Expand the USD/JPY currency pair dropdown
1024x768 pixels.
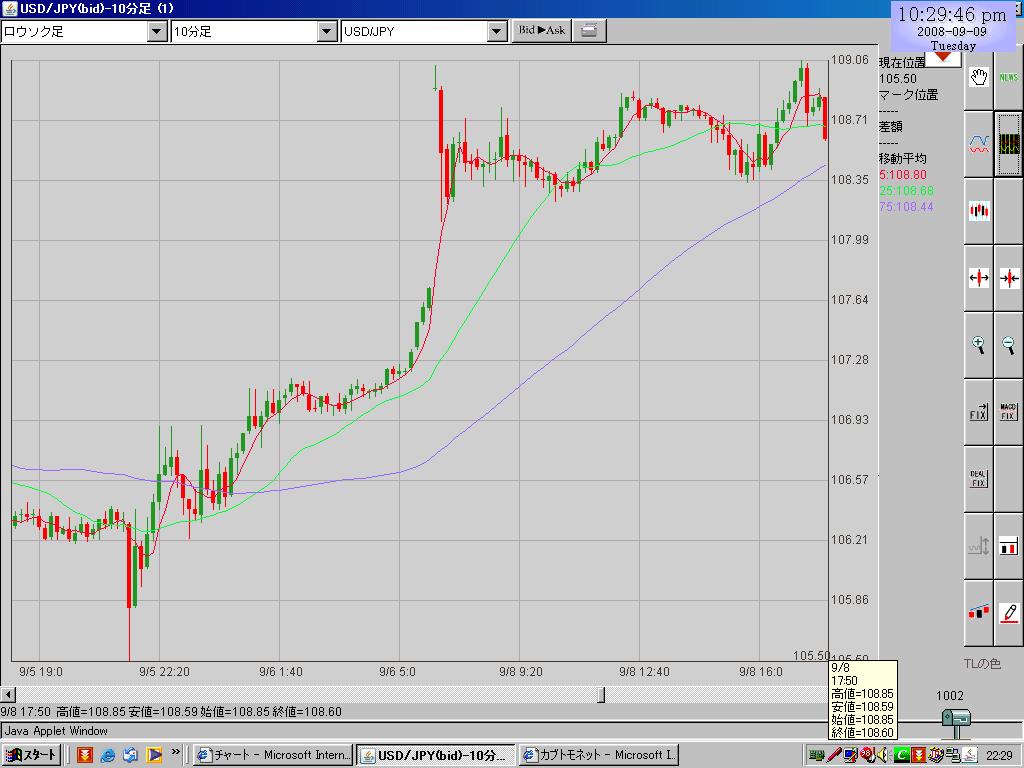[x=497, y=31]
